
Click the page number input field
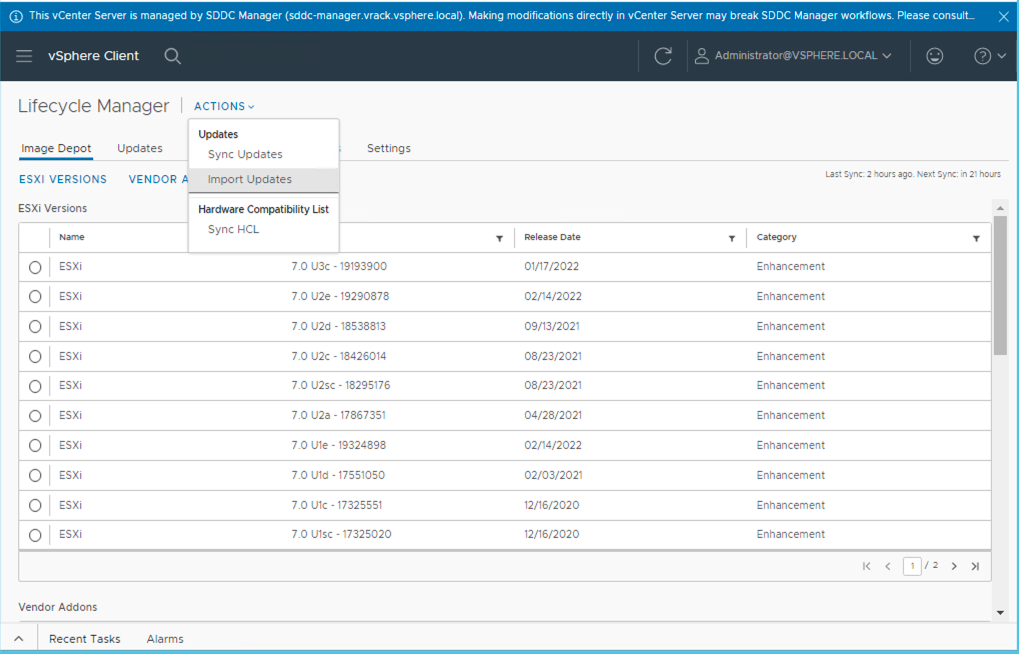click(x=912, y=566)
